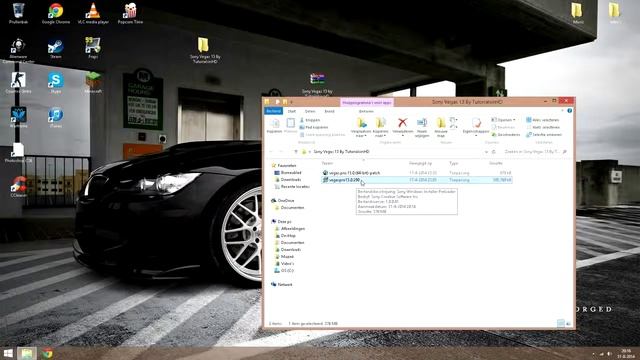Select the Minecraft desktop icon
640x360 pixels.
[x=93, y=83]
